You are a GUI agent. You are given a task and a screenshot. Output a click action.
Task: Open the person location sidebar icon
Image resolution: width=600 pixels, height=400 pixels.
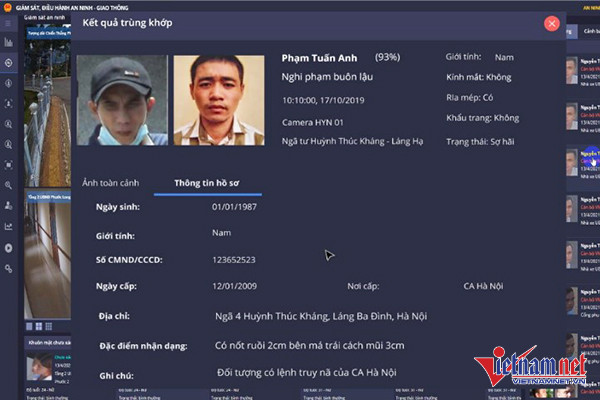click(x=8, y=206)
